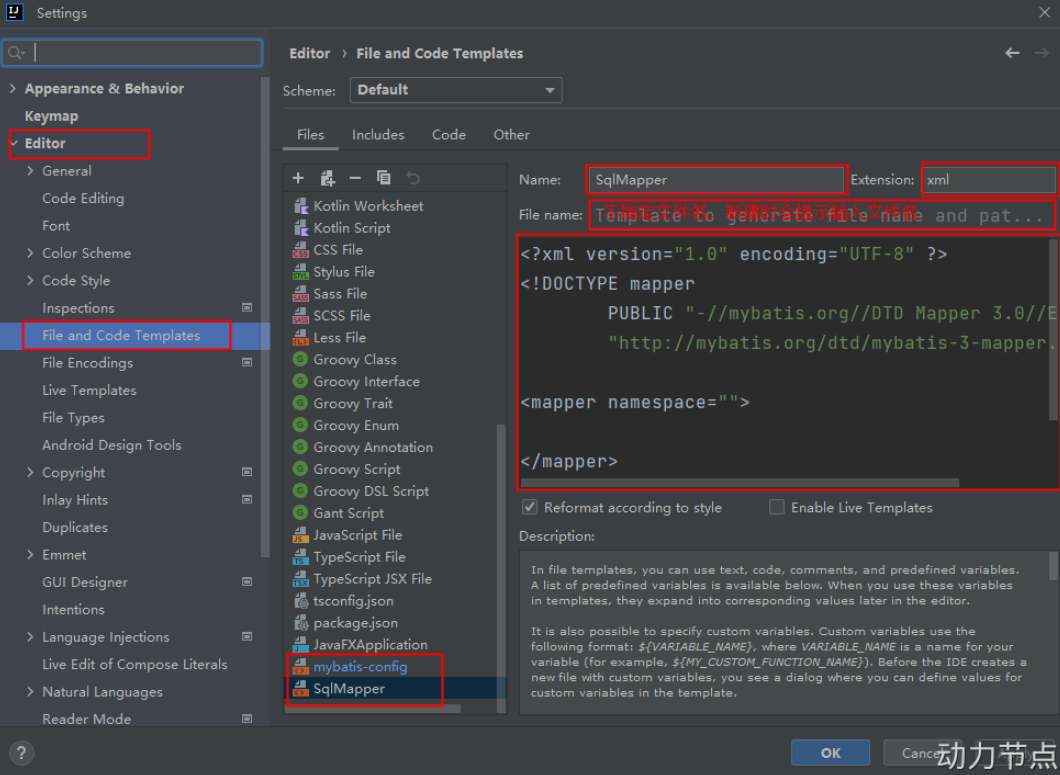Click the template code horizontal scrollbar

pos(740,483)
